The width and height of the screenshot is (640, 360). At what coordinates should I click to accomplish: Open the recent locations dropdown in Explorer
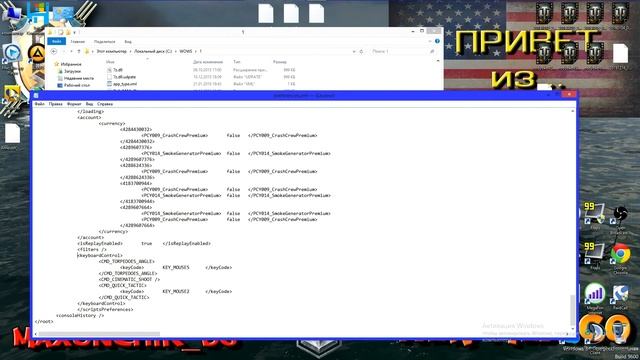coord(71,51)
